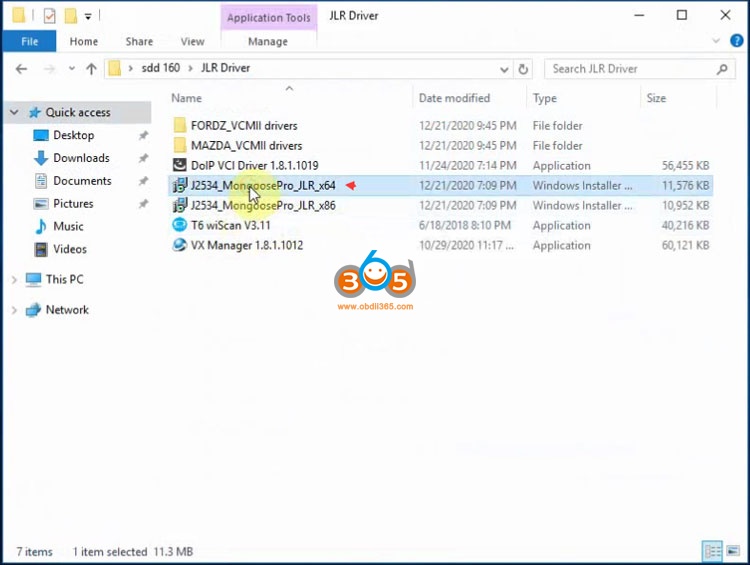
Task: Select the file name "VX Manager 1.8.1.1012"
Action: (247, 245)
